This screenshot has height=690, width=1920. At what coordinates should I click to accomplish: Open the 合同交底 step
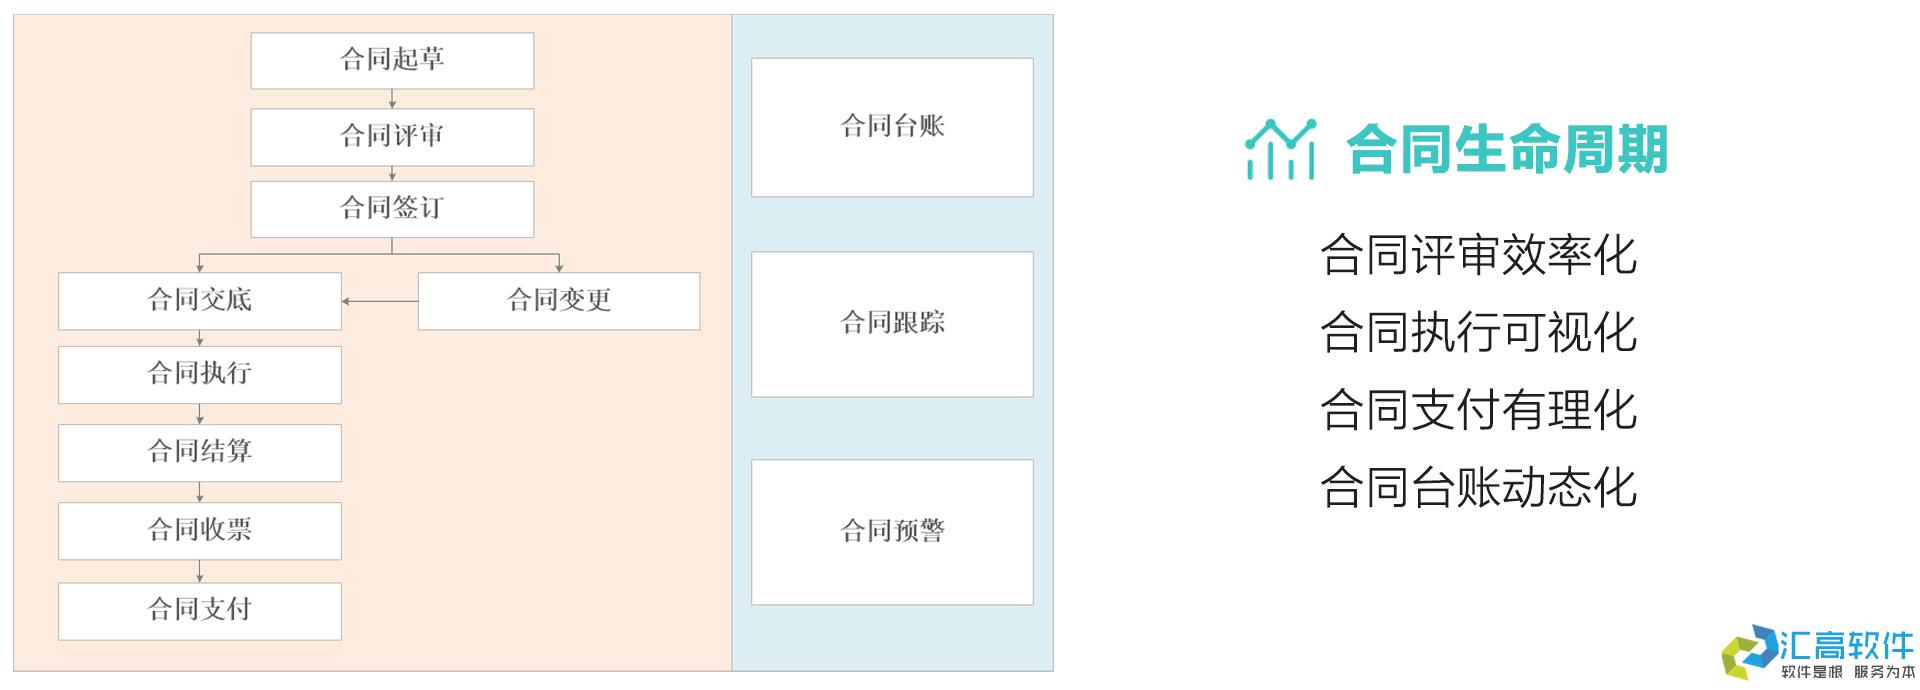pos(200,301)
